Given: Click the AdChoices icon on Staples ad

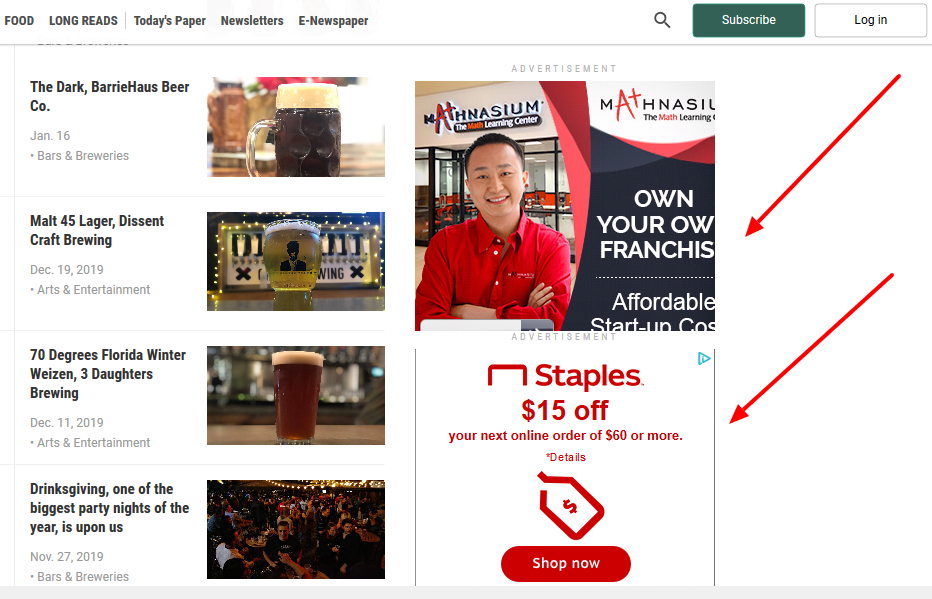Looking at the screenshot, I should (704, 358).
